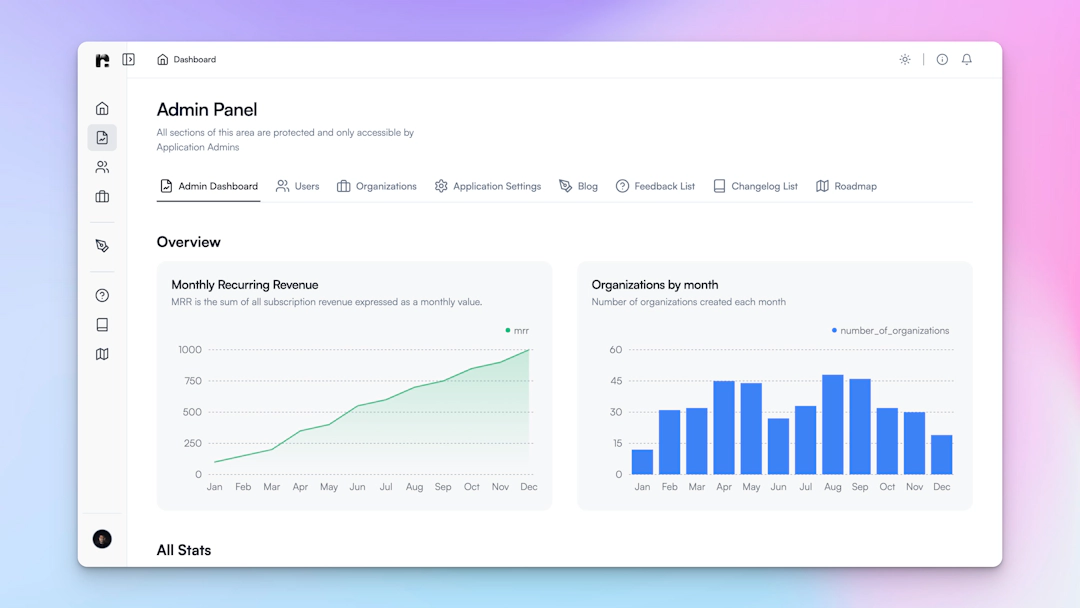Click the All Stats section heading
This screenshot has width=1080, height=608.
[184, 550]
